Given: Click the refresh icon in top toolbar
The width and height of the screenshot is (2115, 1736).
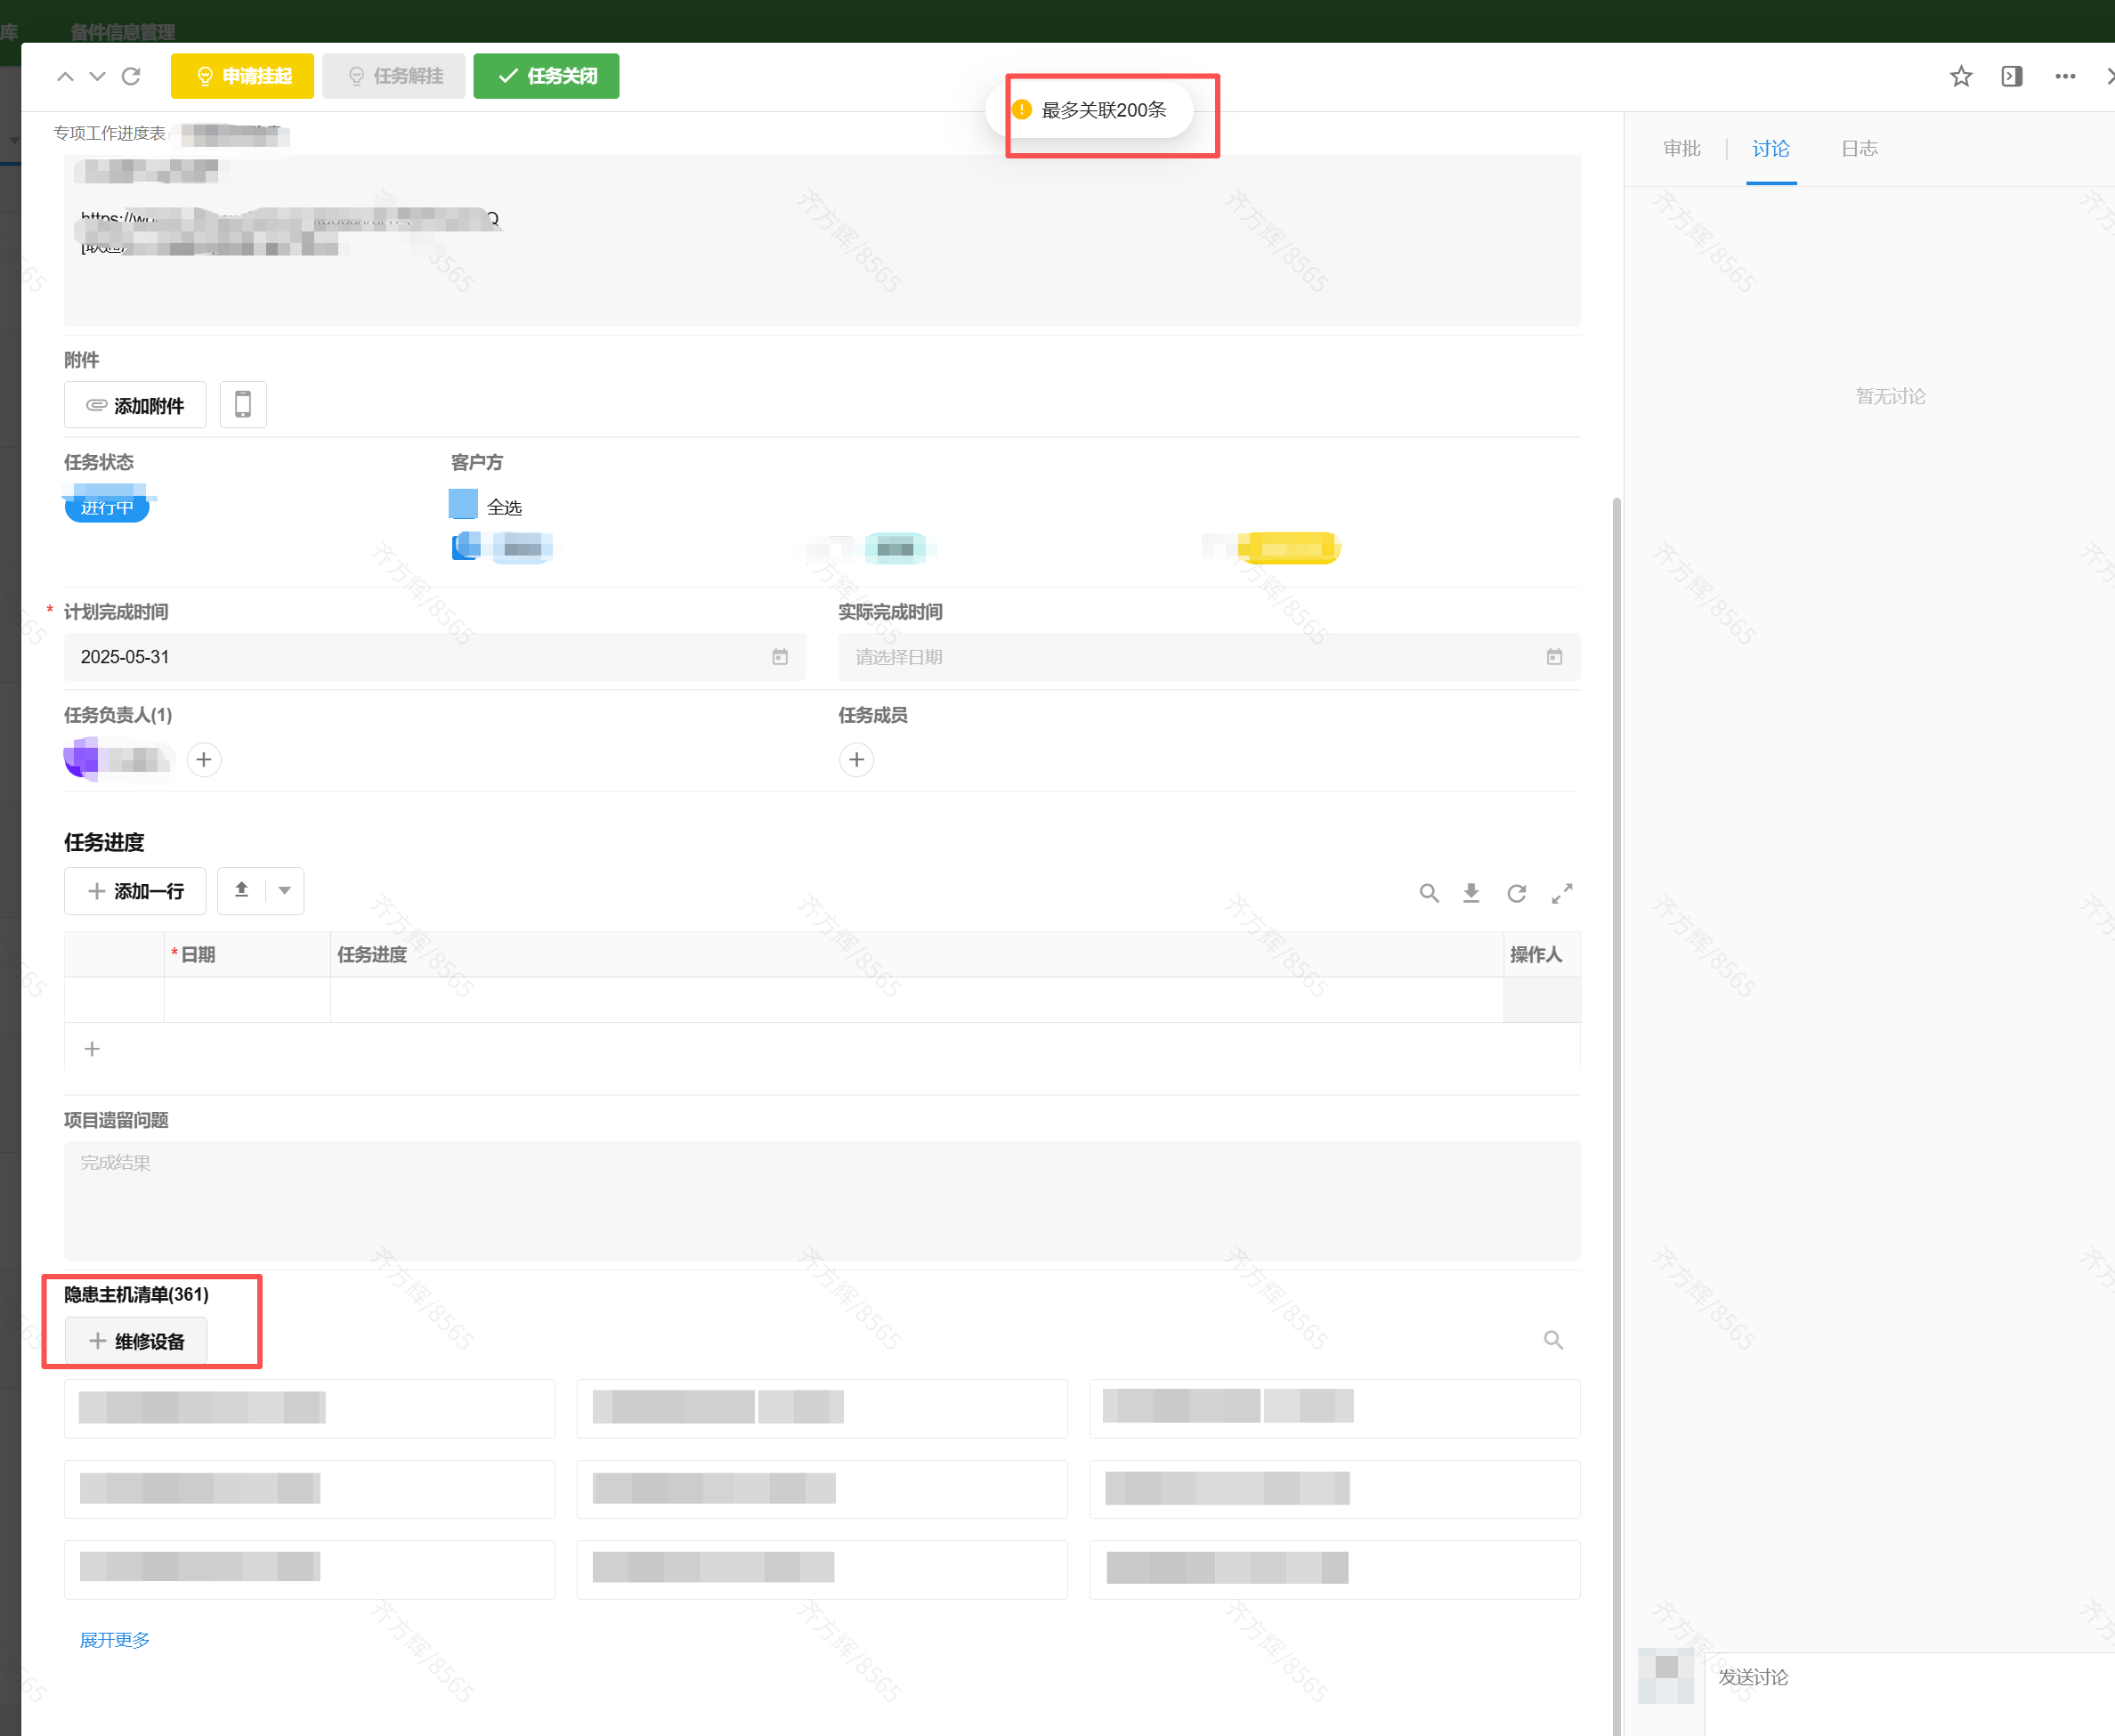Looking at the screenshot, I should click(x=131, y=76).
